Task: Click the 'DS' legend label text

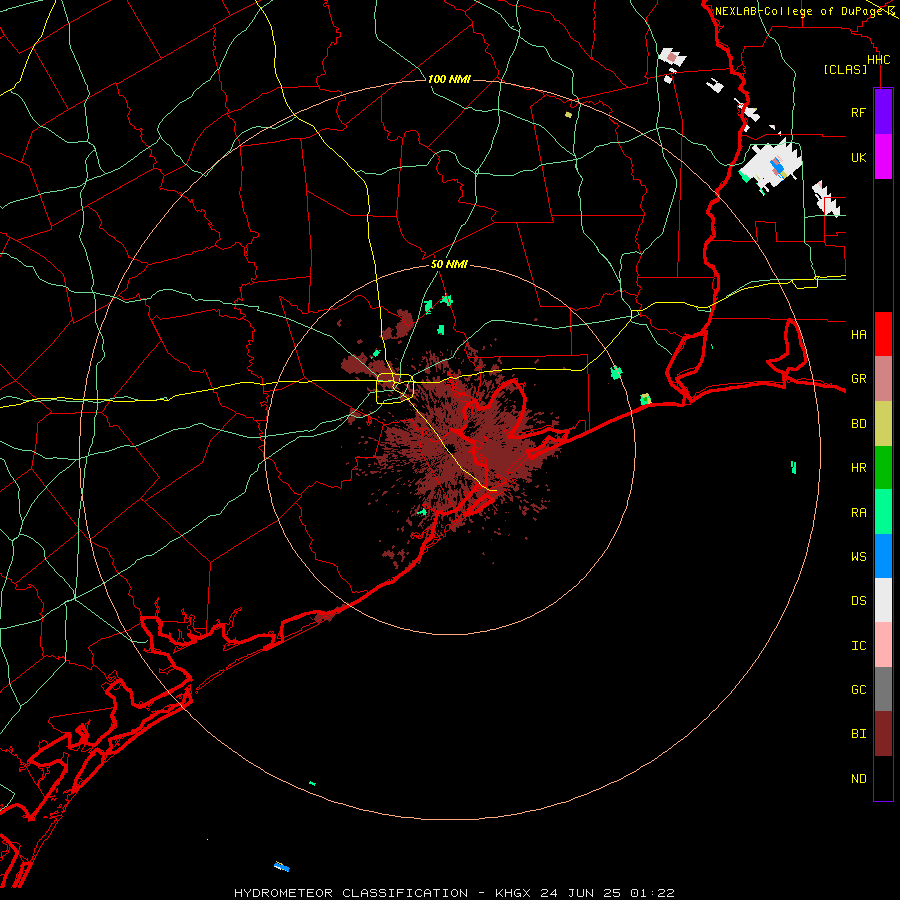Action: 858,601
